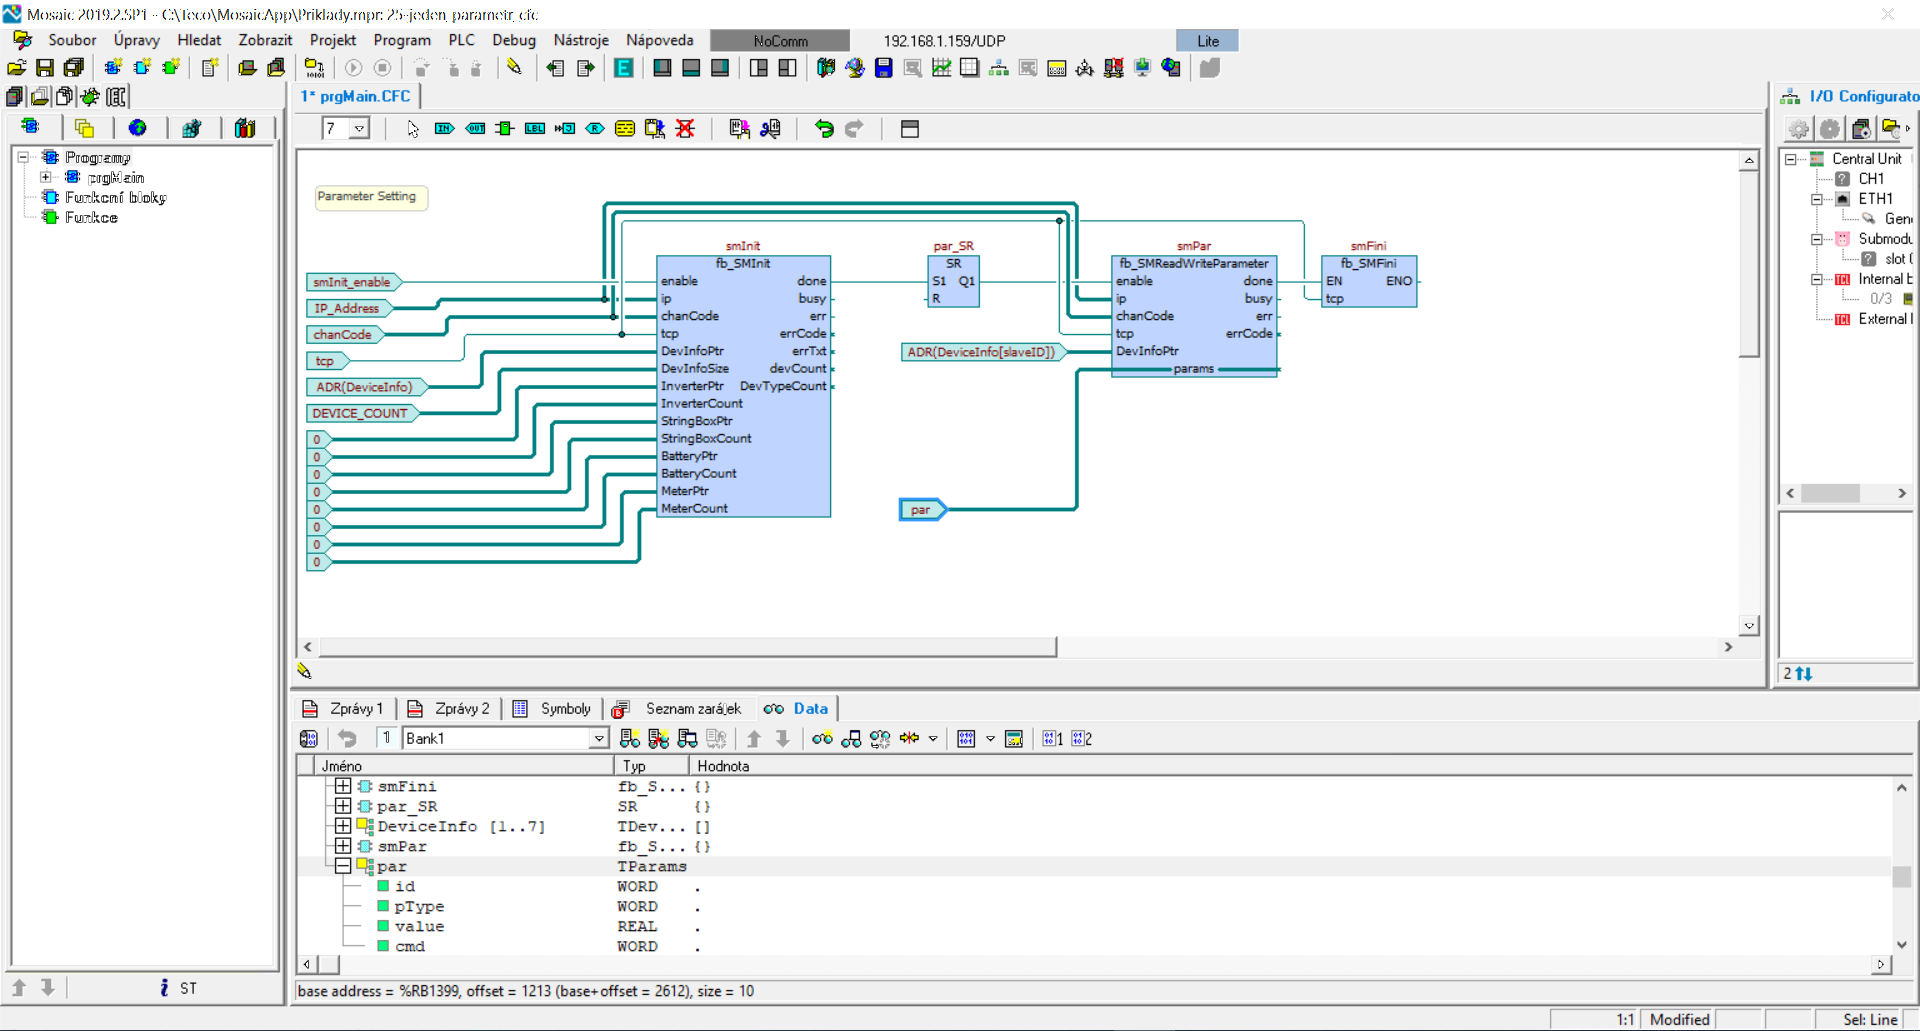Insert an IN input element
The height and width of the screenshot is (1031, 1920).
(x=445, y=129)
